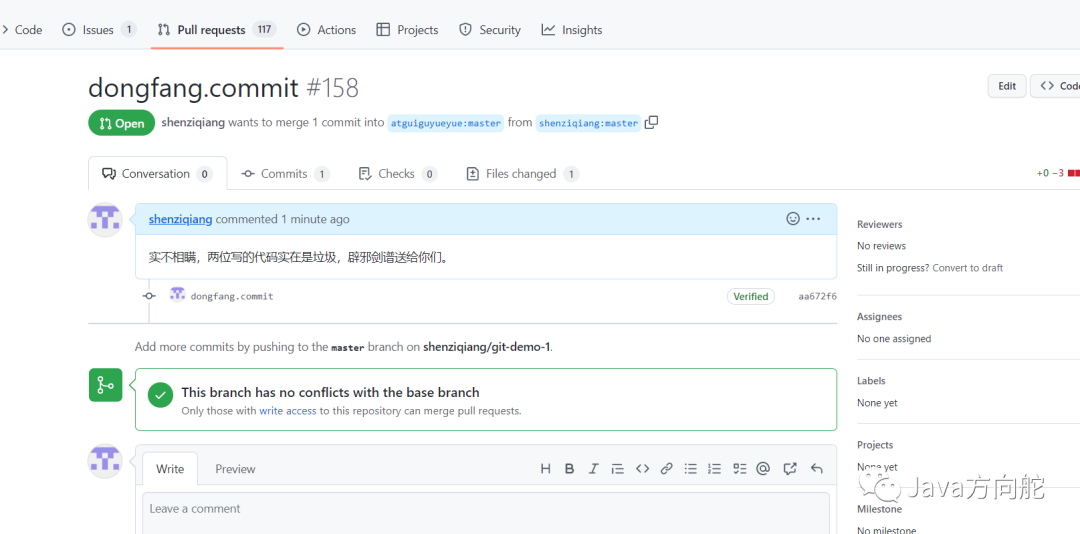This screenshot has height=534, width=1080.
Task: Mention a user with the @ icon
Action: pos(762,469)
